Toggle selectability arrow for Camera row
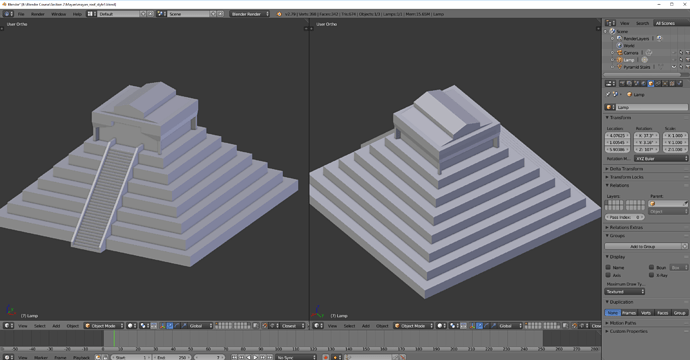Image resolution: width=690 pixels, height=360 pixels. coord(681,53)
